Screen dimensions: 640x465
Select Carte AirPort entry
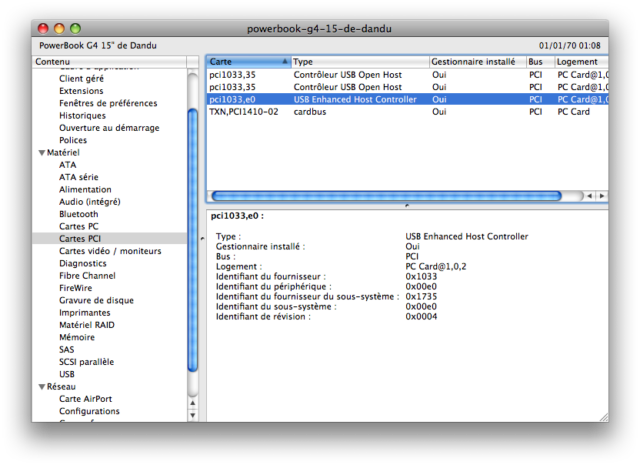[85, 399]
